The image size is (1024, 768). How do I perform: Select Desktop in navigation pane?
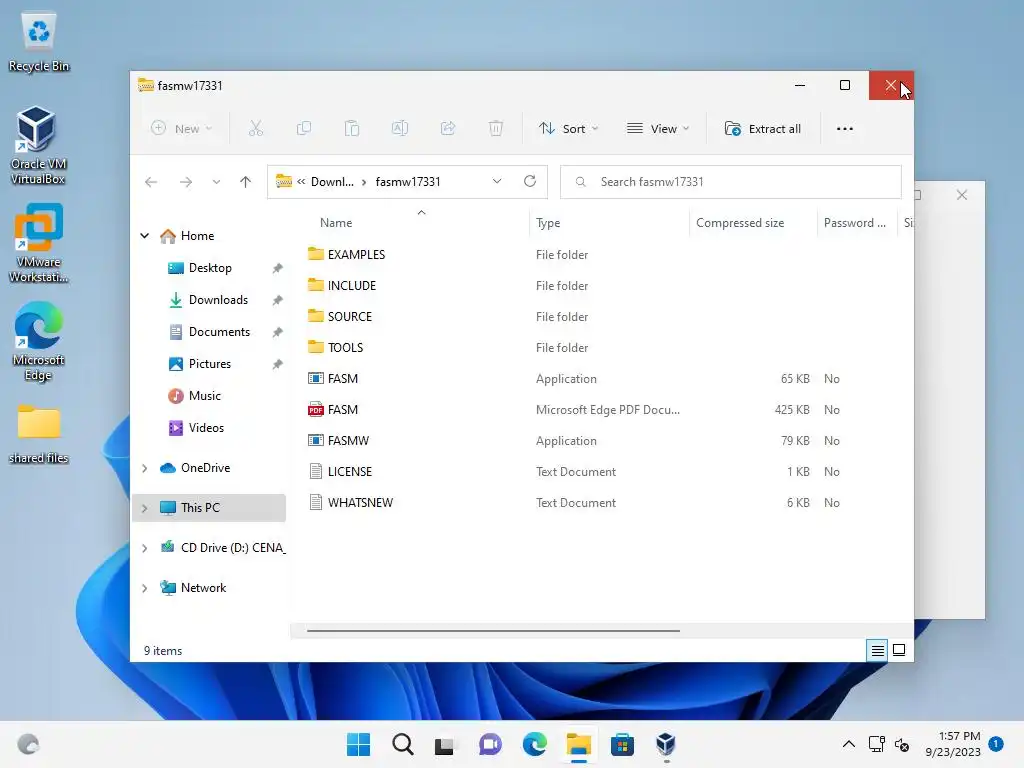tap(210, 268)
